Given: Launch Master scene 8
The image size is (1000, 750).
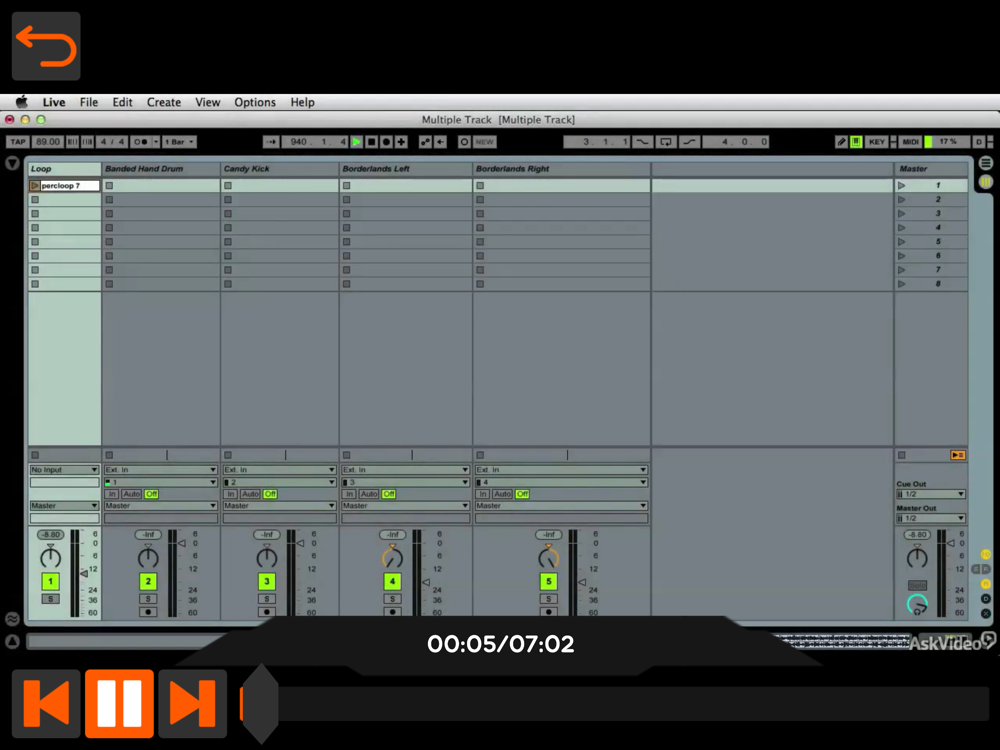Looking at the screenshot, I should [902, 284].
